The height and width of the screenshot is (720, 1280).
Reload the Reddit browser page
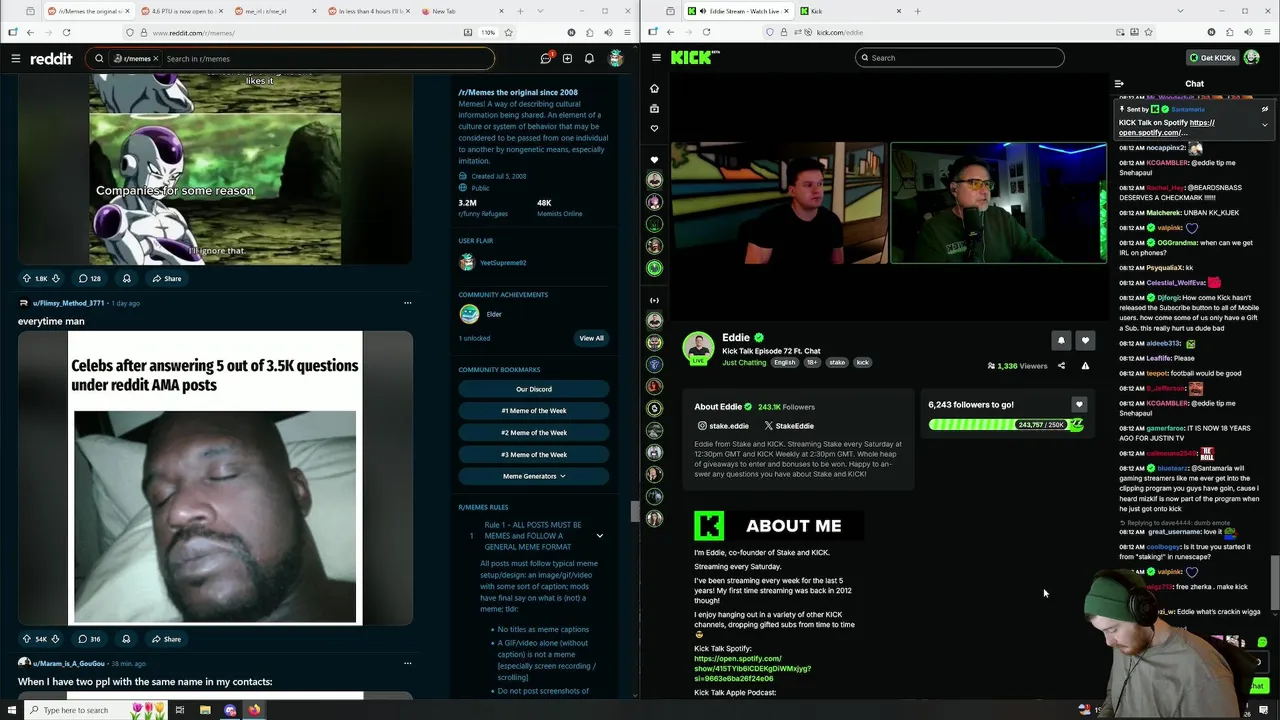(66, 32)
